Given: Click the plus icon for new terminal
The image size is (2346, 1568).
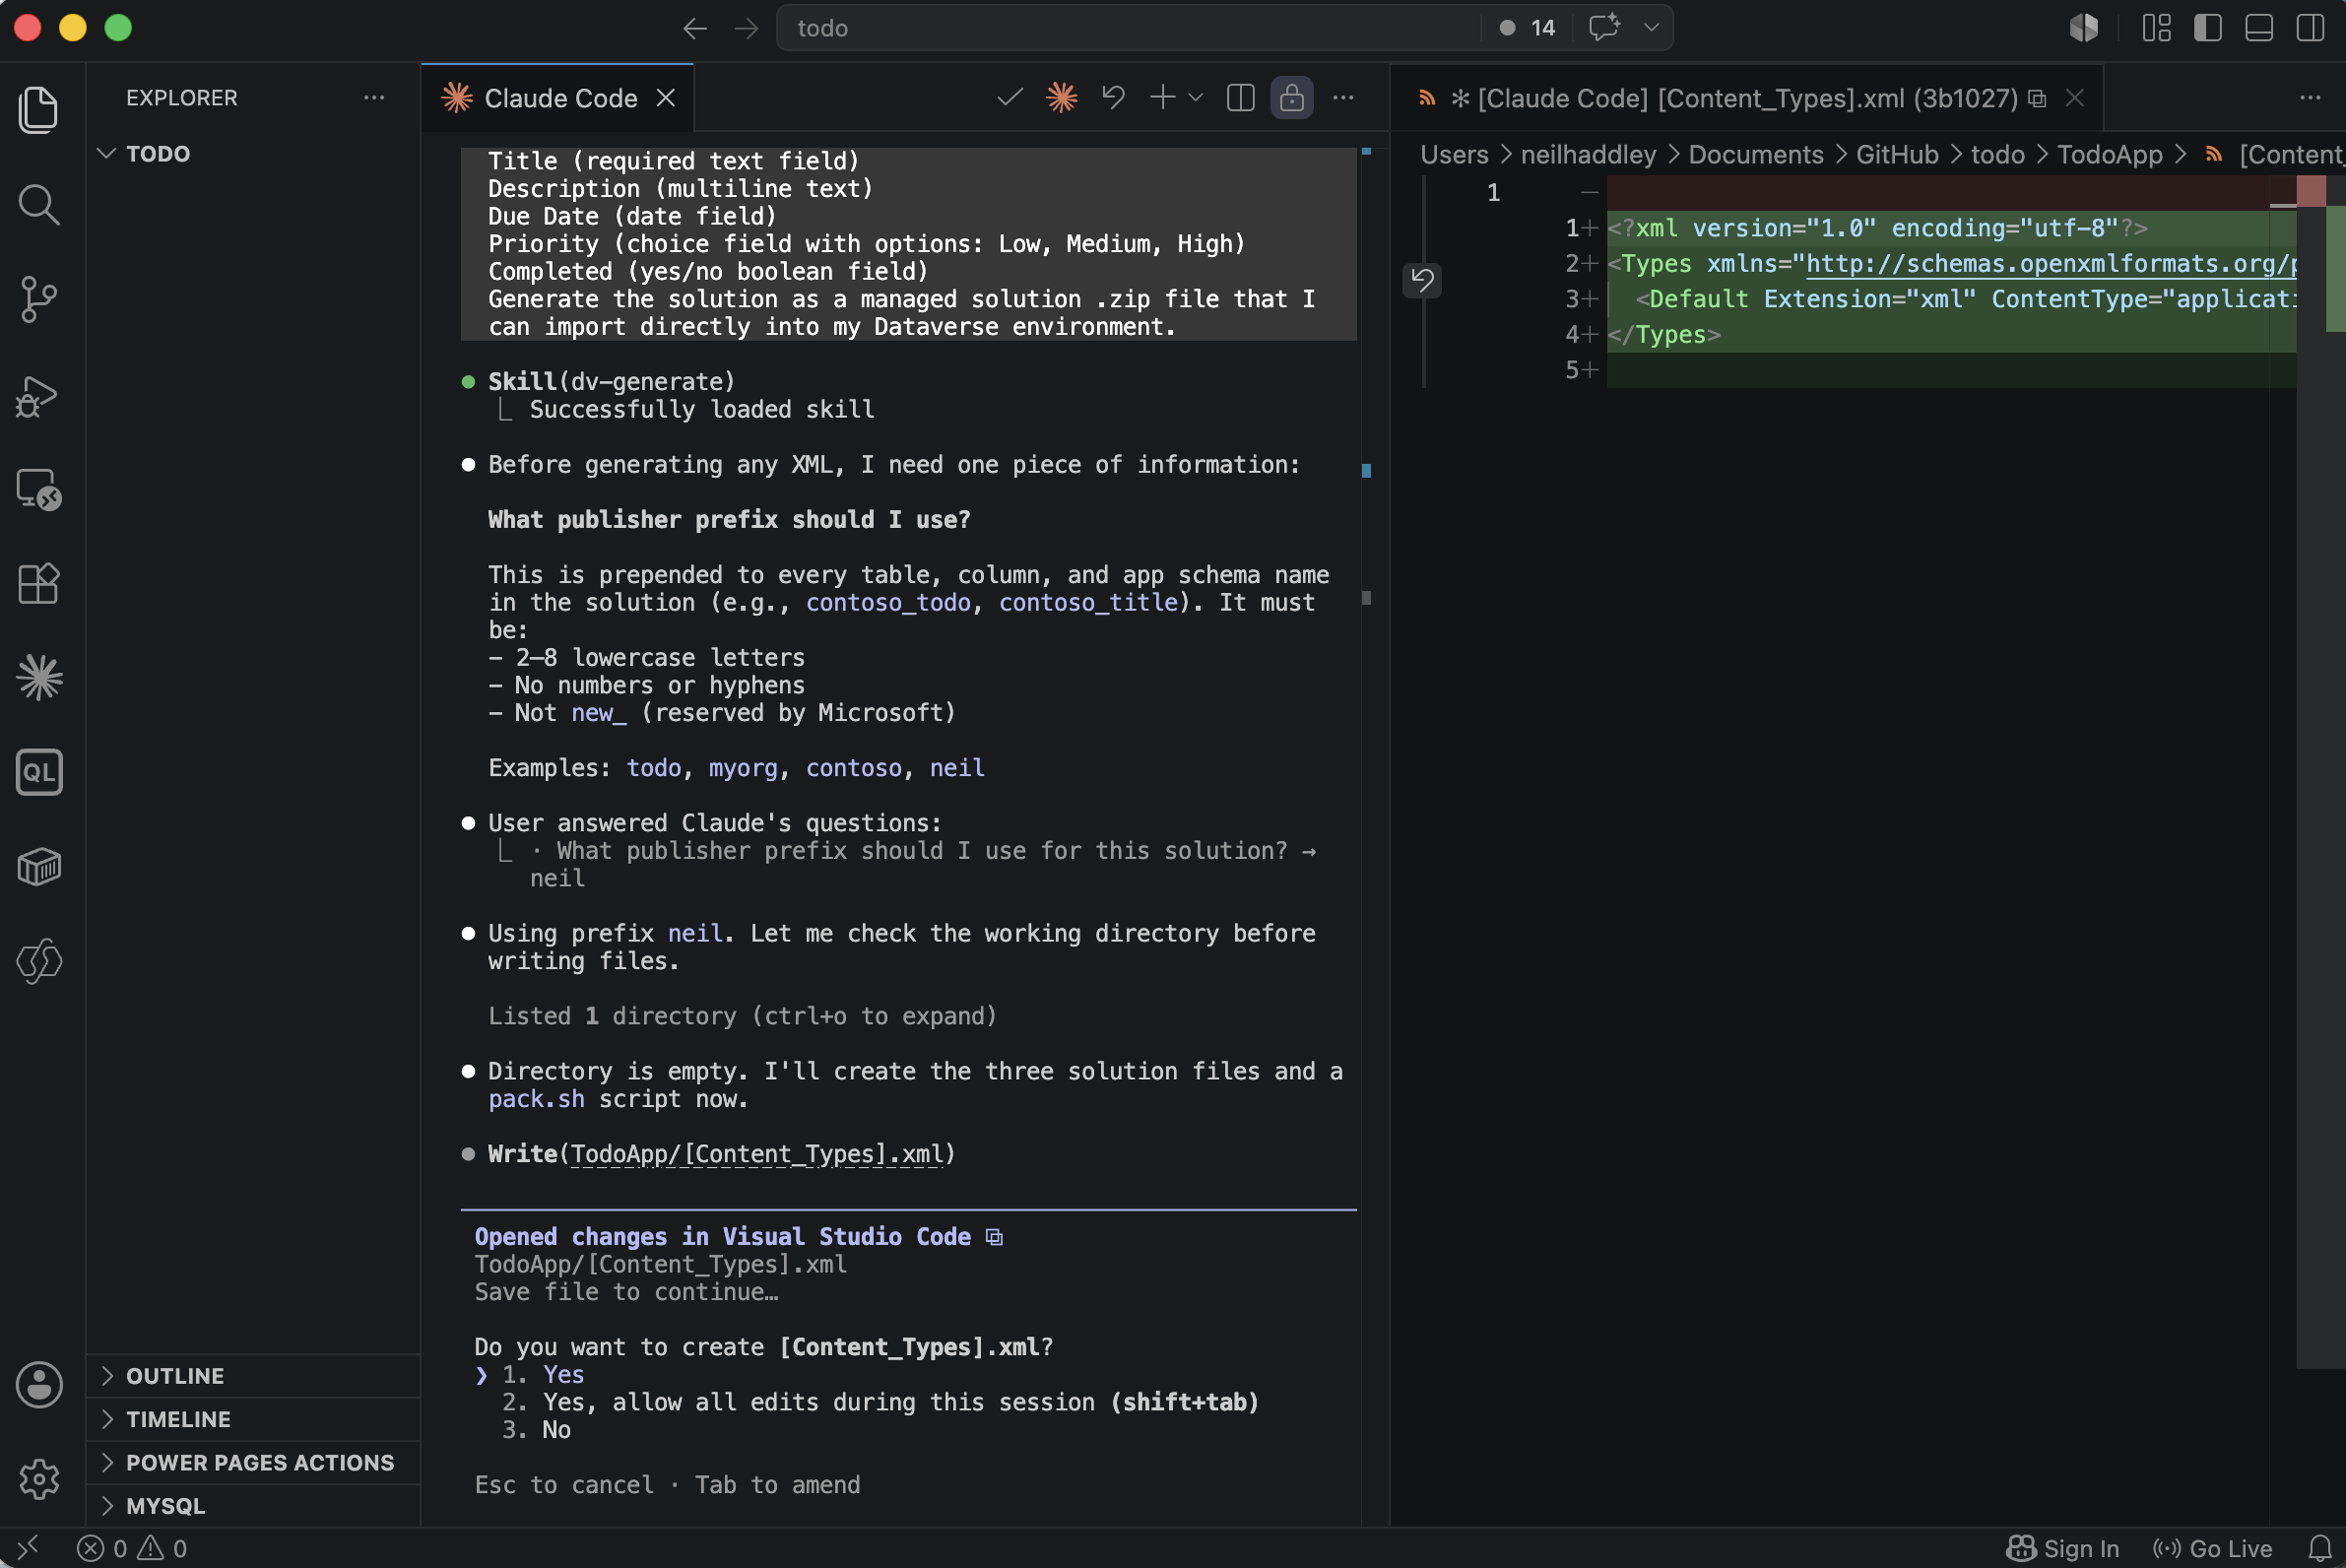Looking at the screenshot, I should 1162,97.
